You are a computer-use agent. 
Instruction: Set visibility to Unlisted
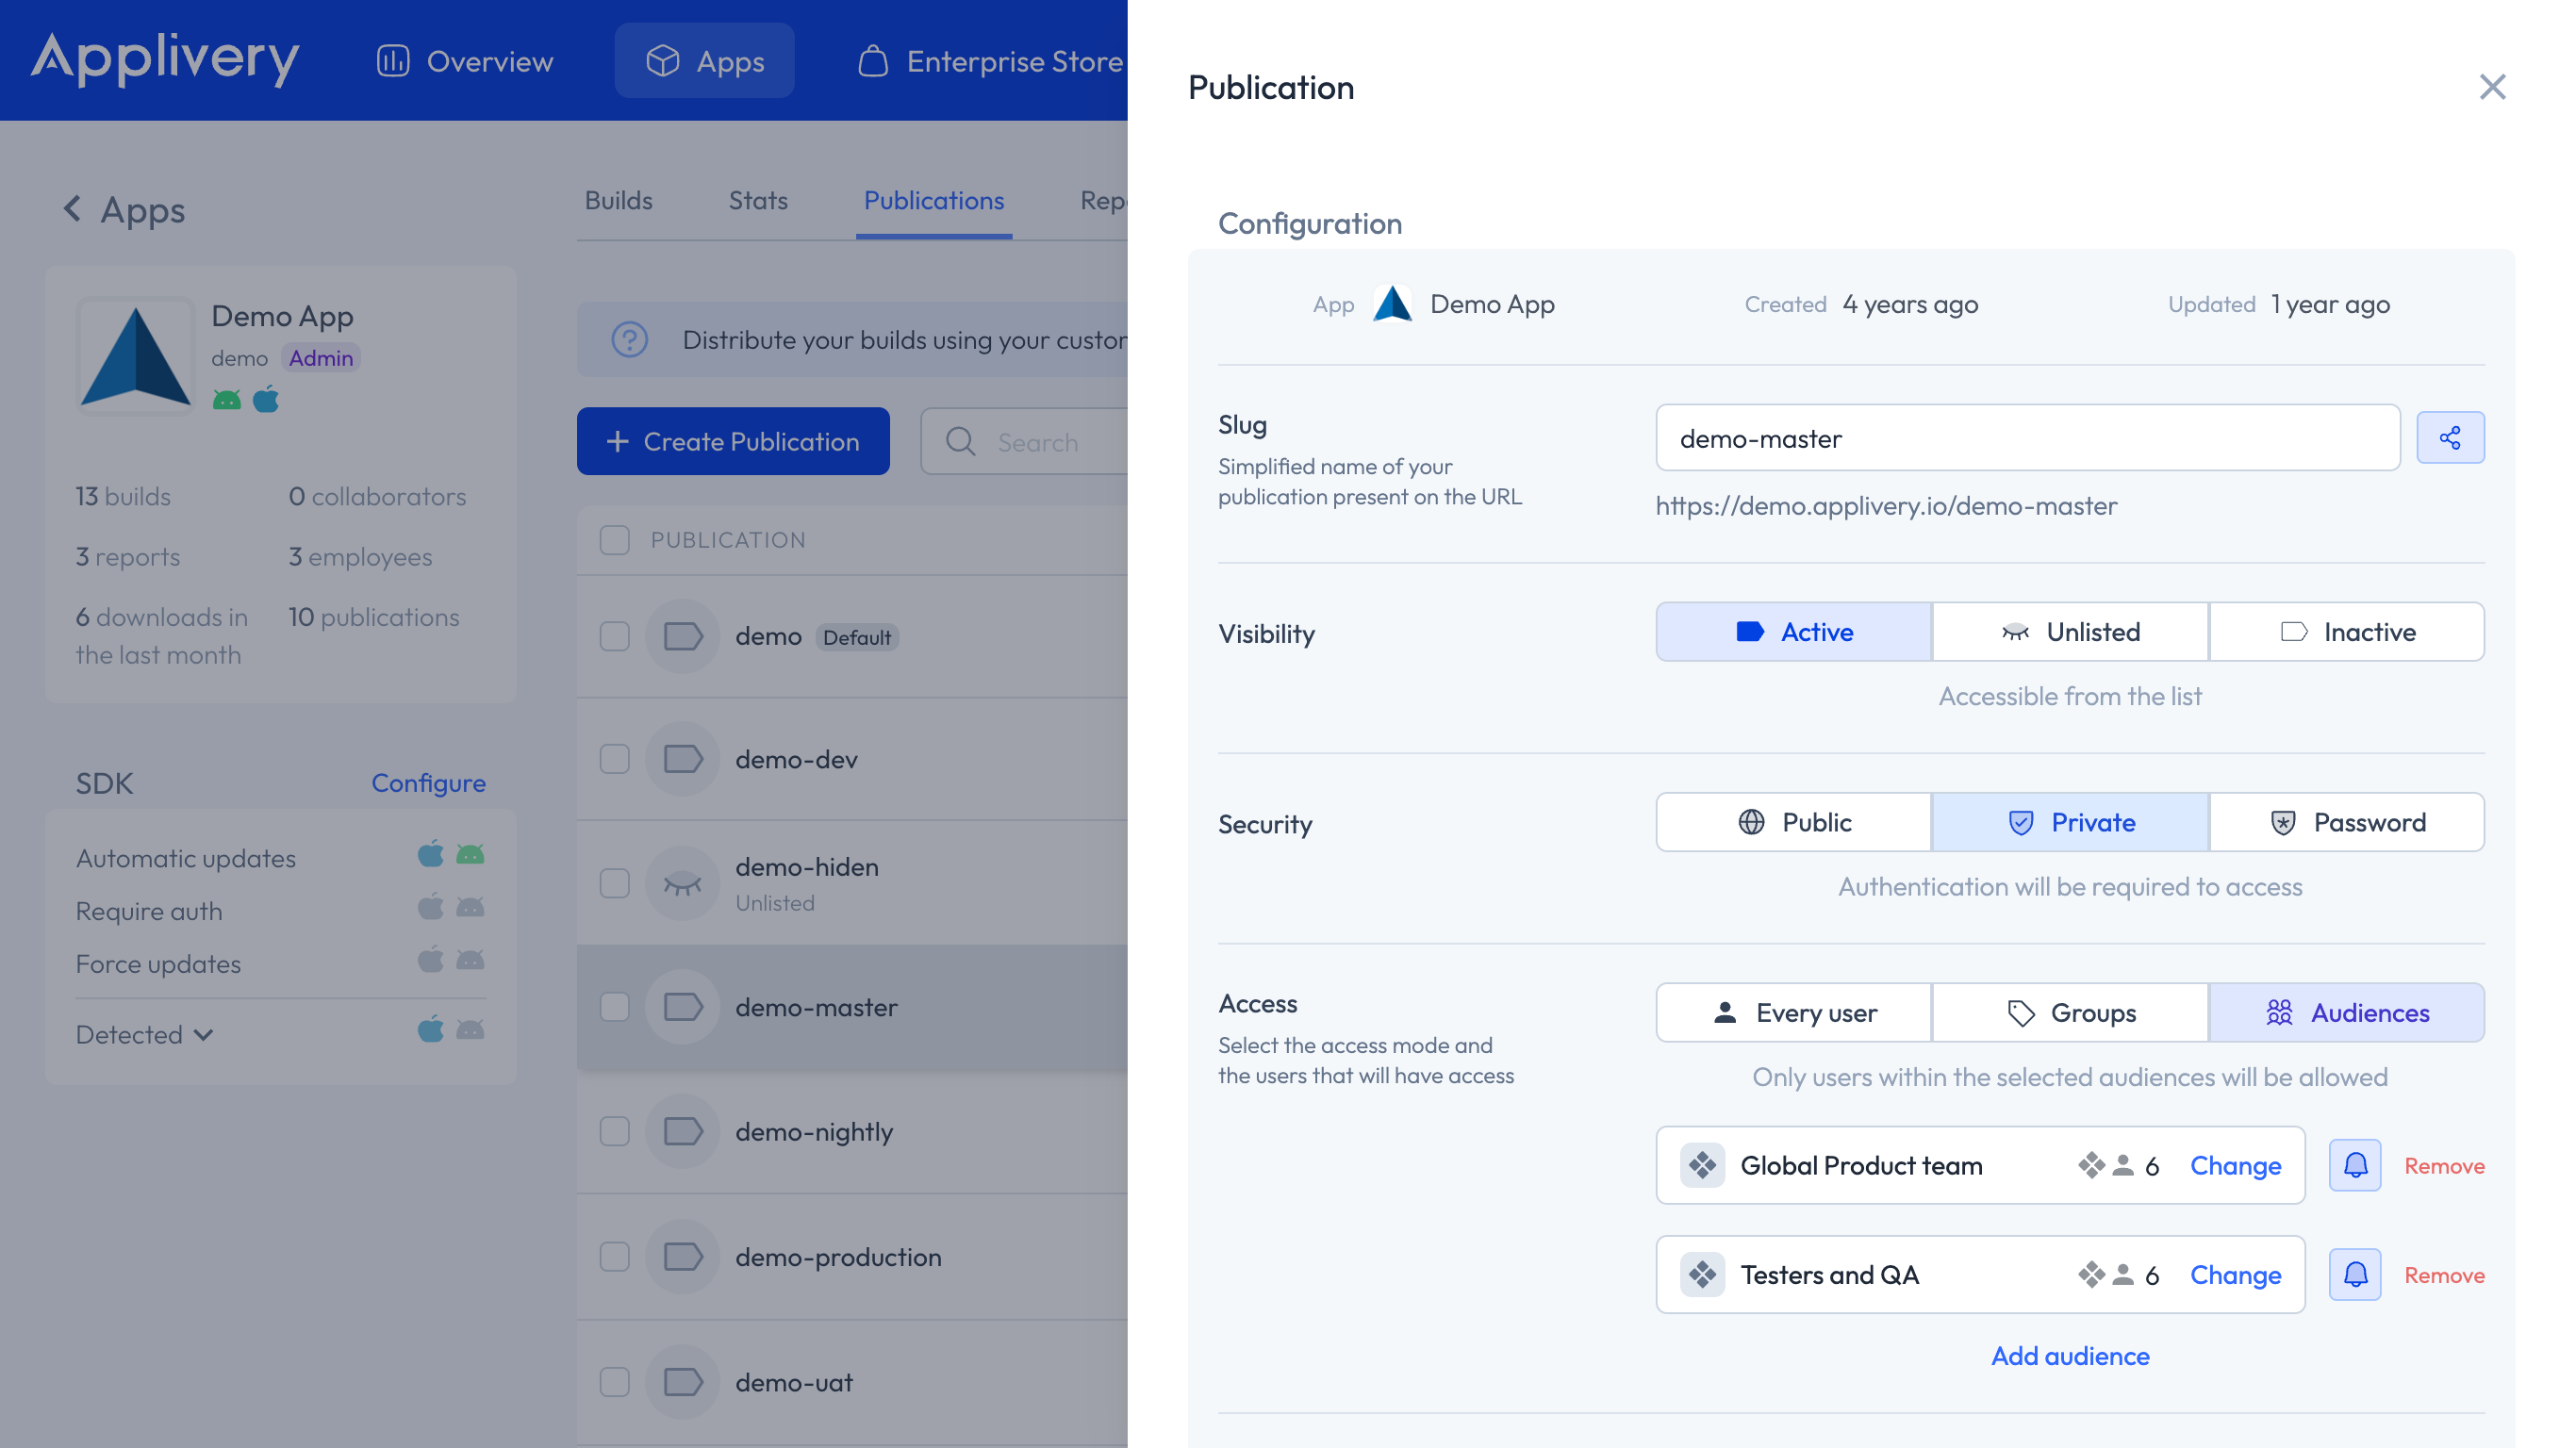click(x=2069, y=632)
